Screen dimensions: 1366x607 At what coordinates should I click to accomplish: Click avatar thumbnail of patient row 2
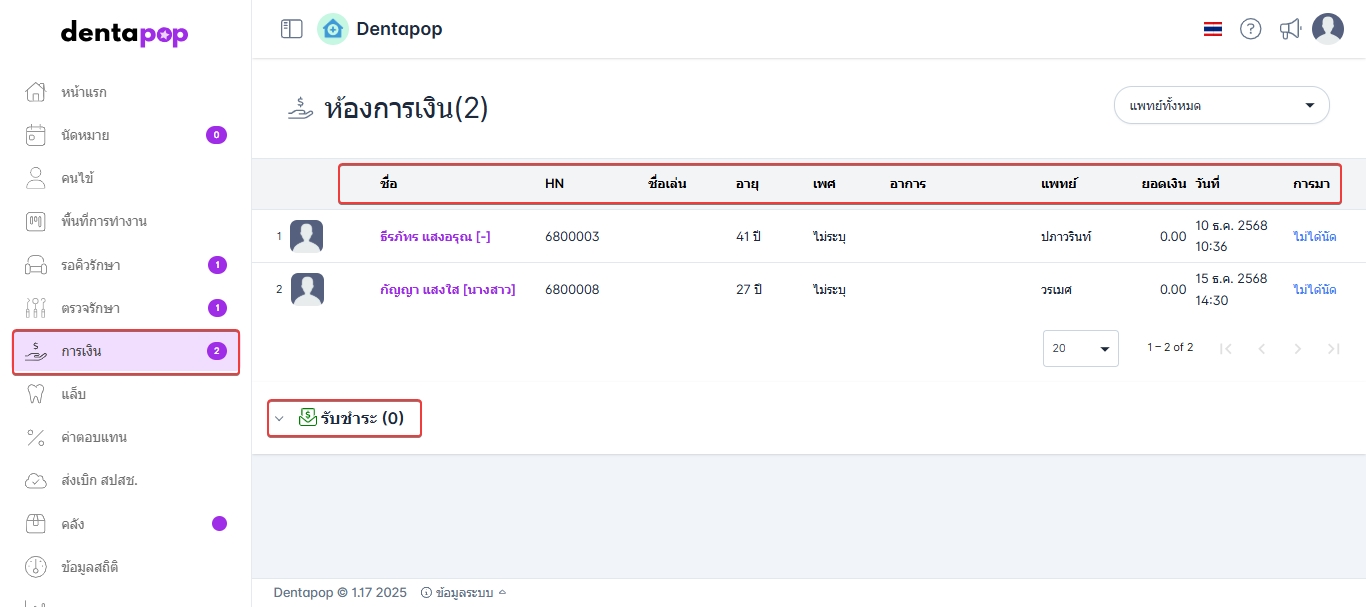[306, 290]
